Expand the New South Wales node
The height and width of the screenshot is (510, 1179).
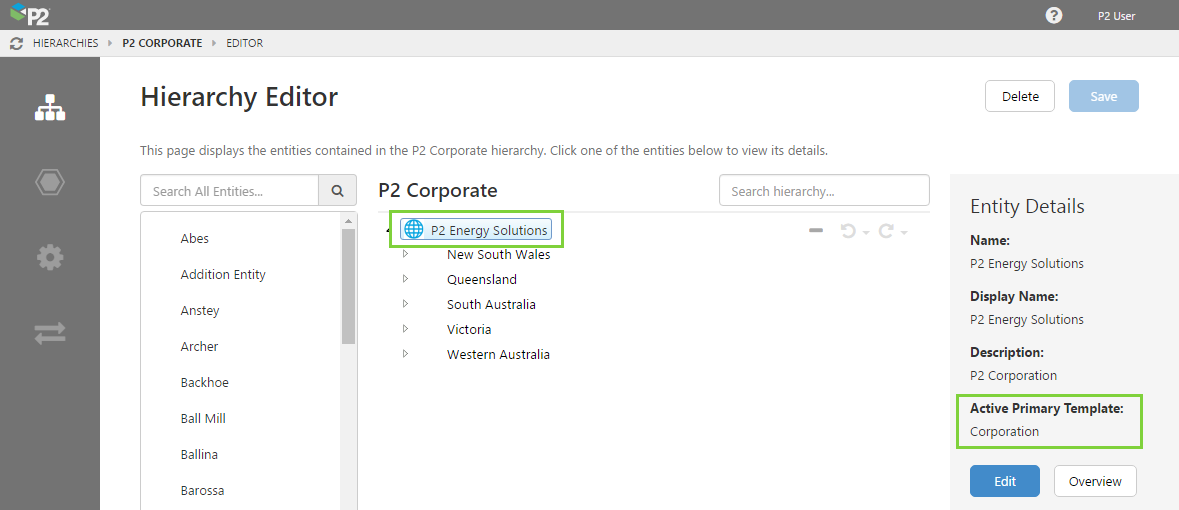(x=405, y=254)
